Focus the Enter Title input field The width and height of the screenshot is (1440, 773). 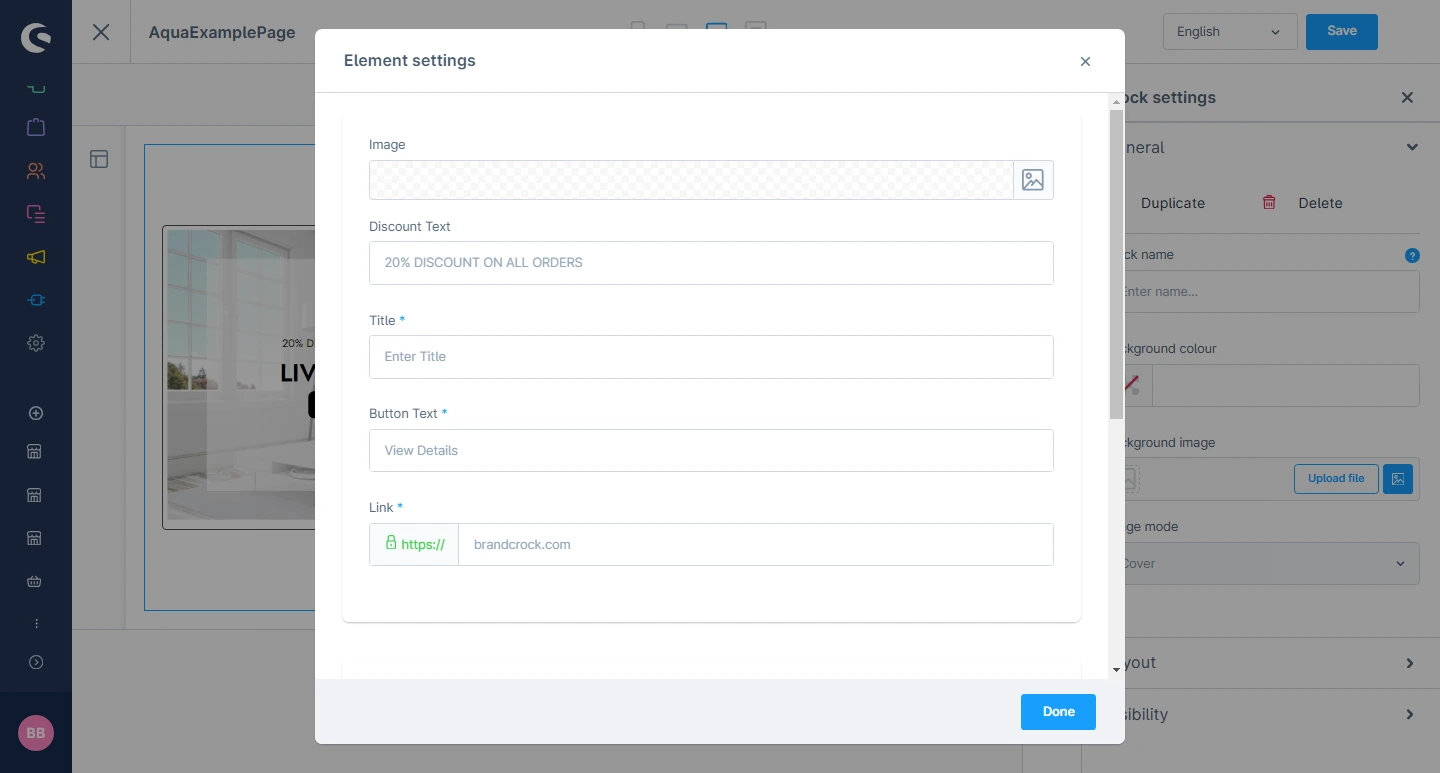711,357
